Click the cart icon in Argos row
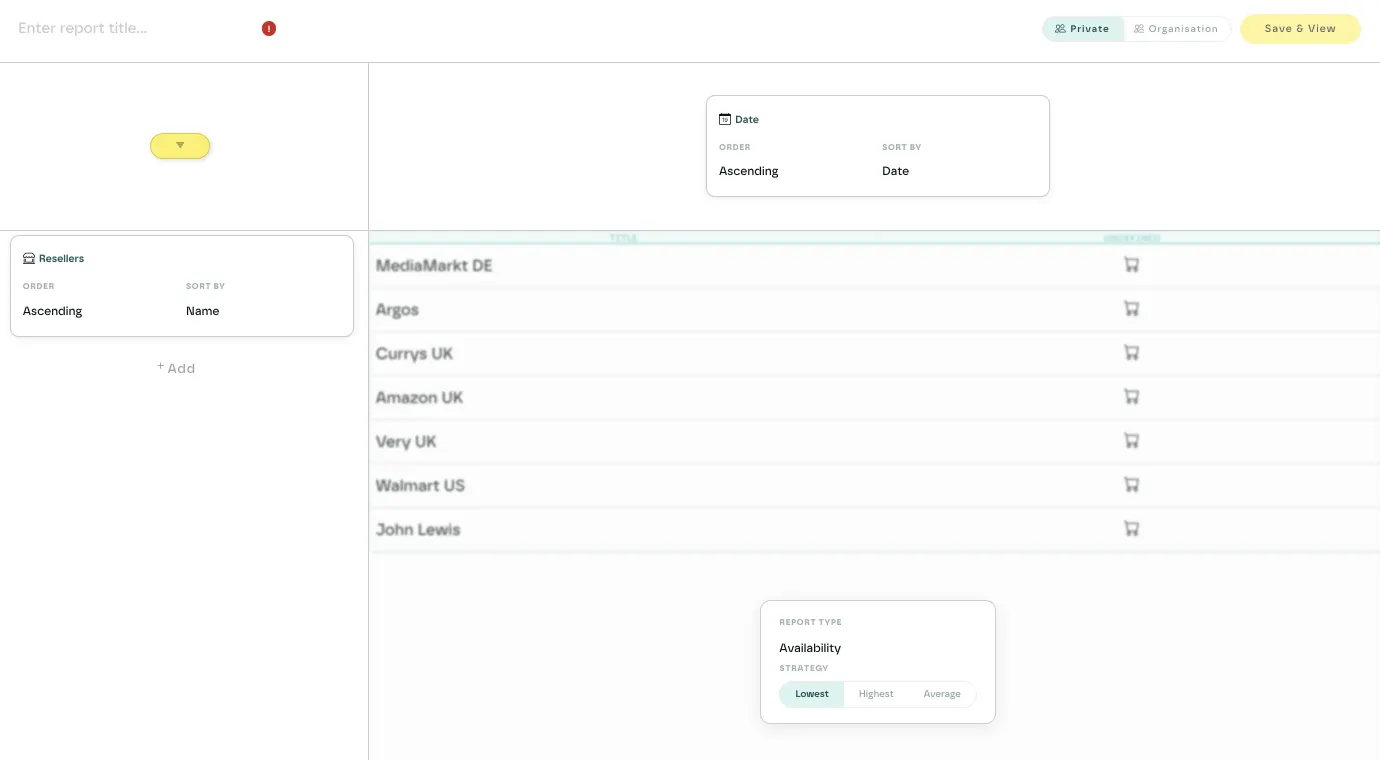This screenshot has width=1380, height=760. (x=1132, y=309)
